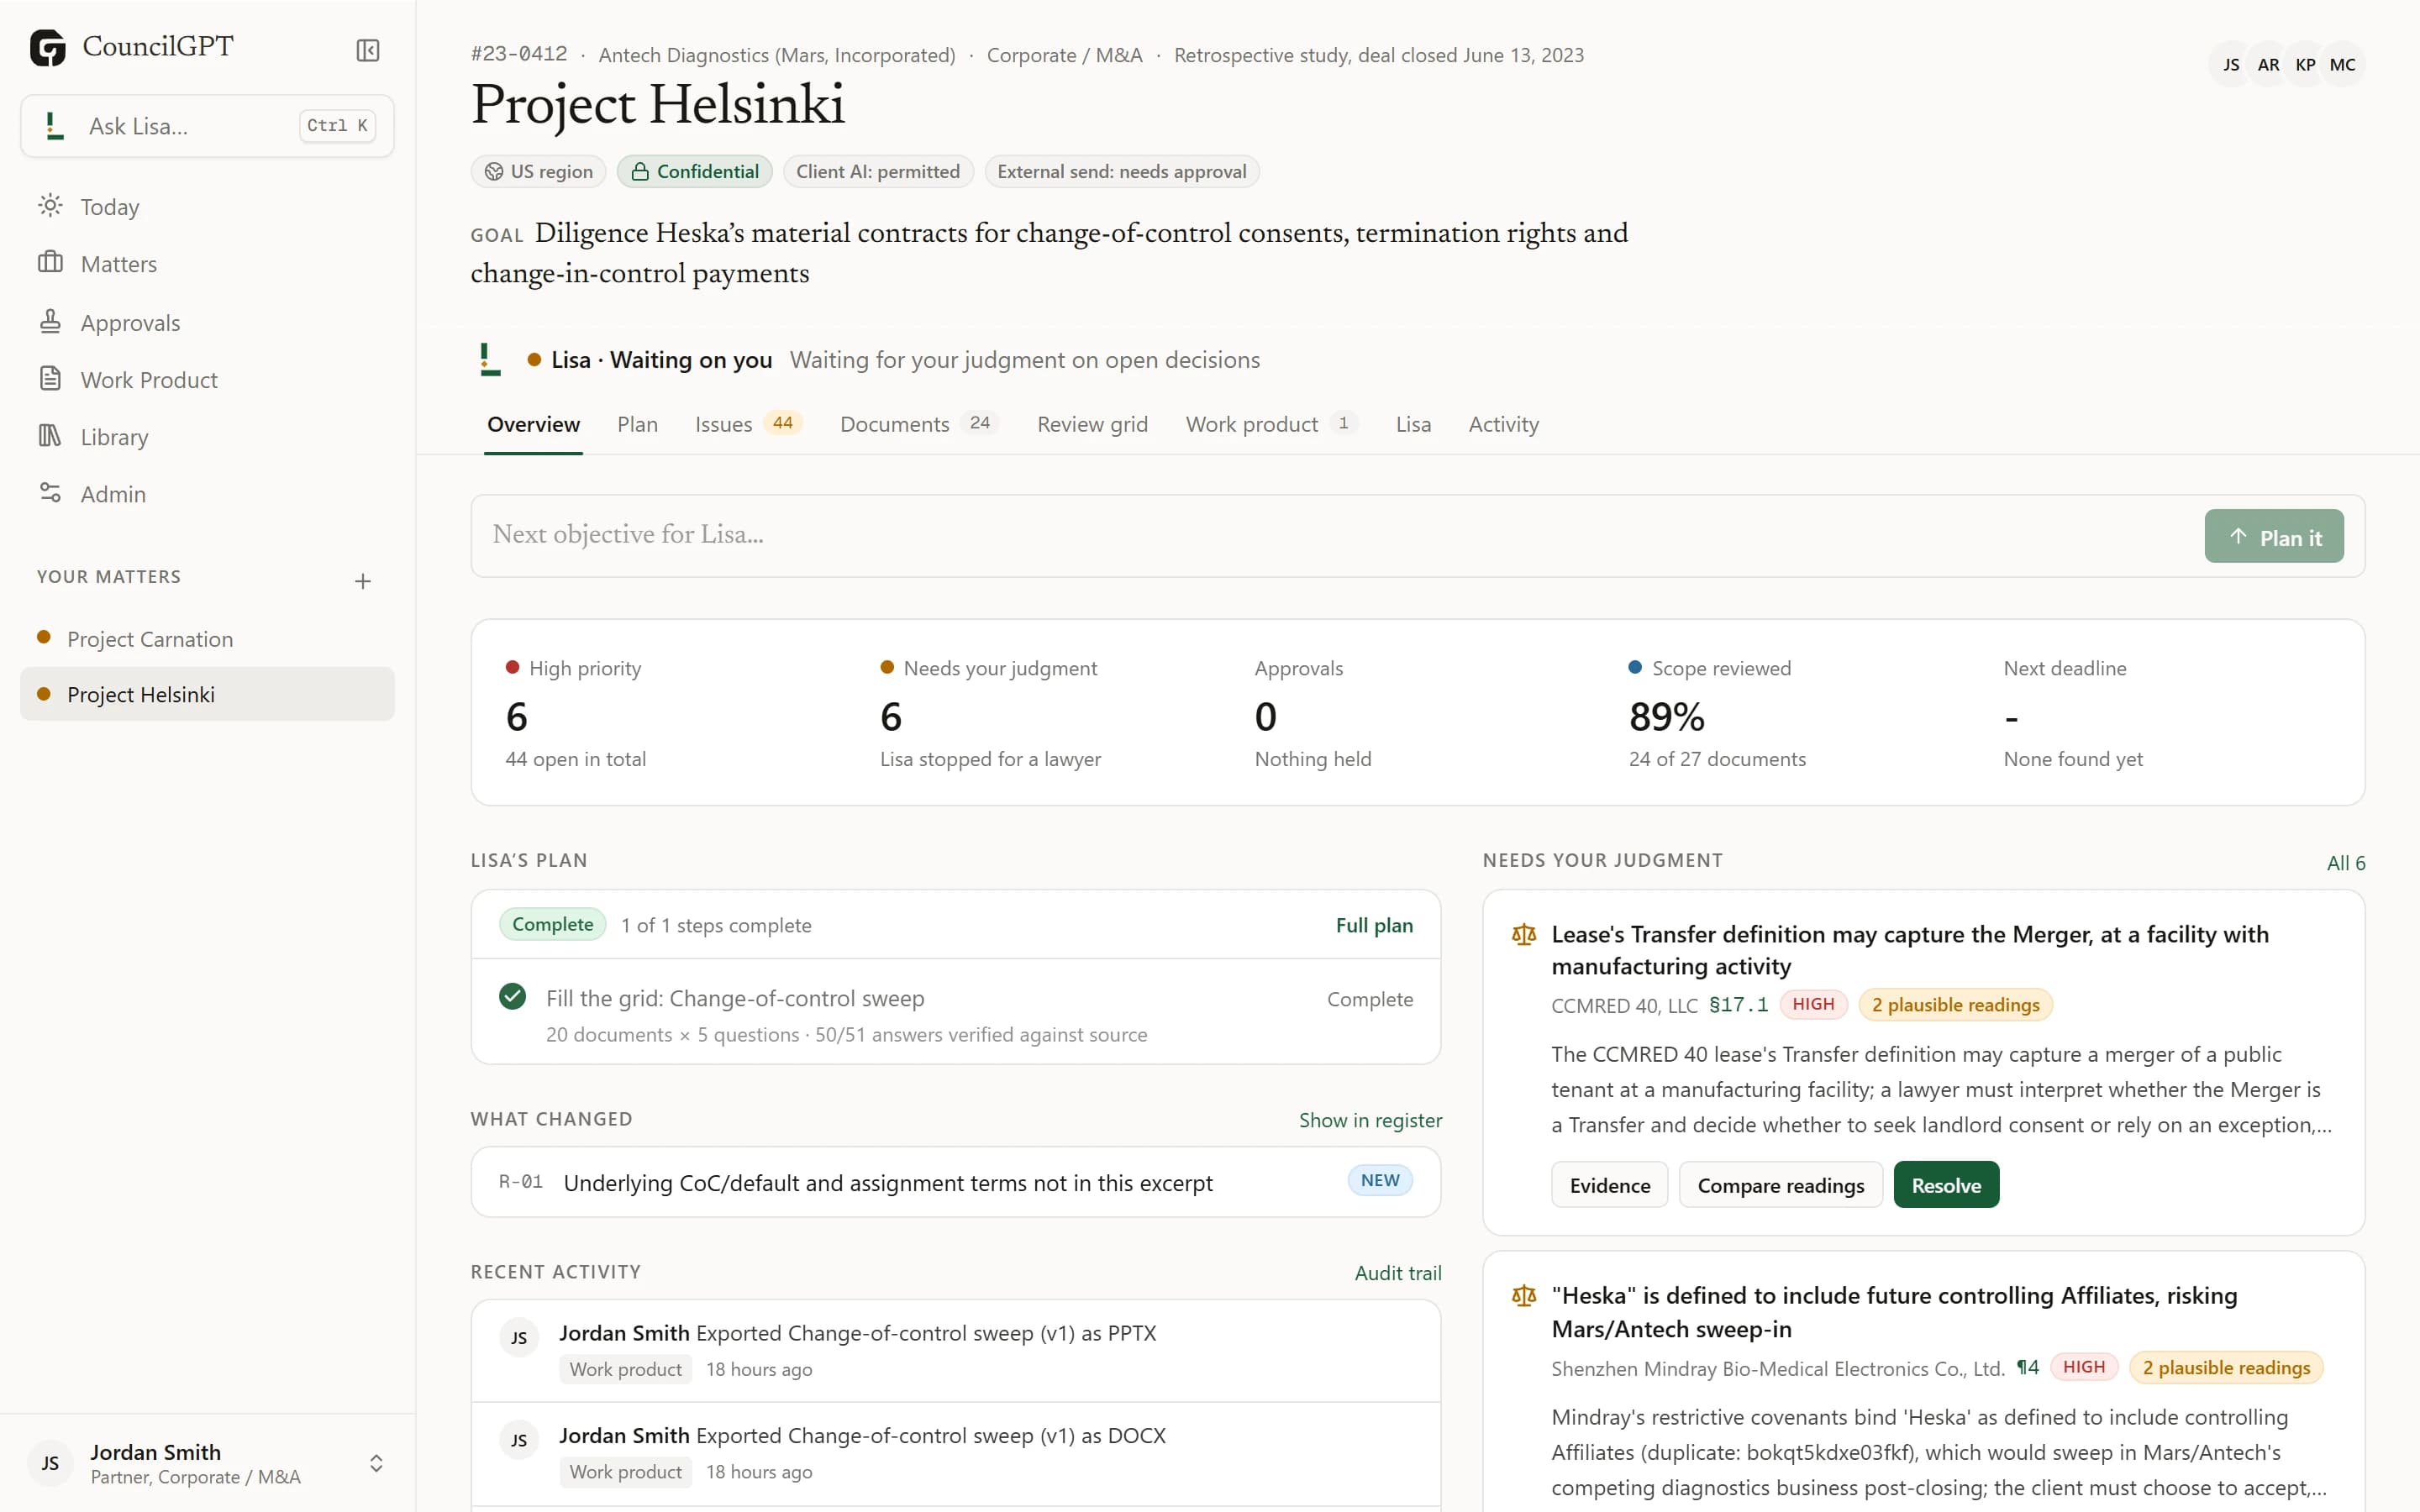Select Project Carnation in Your Matters

[x=208, y=639]
